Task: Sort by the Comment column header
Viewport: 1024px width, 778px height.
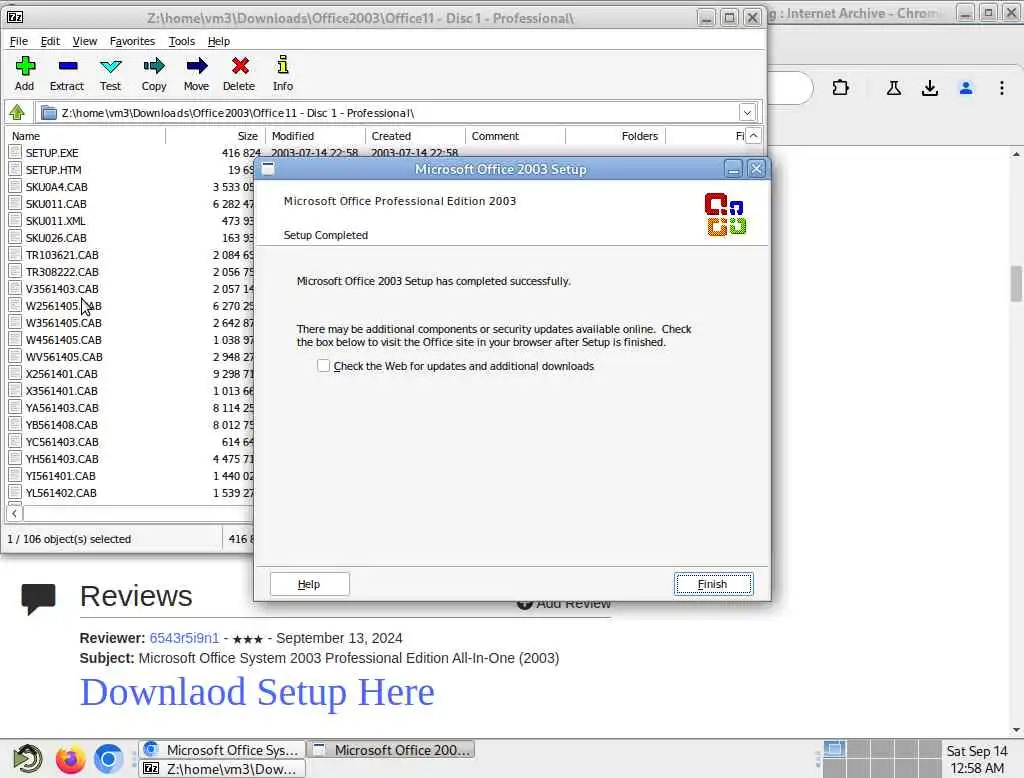Action: [x=515, y=136]
